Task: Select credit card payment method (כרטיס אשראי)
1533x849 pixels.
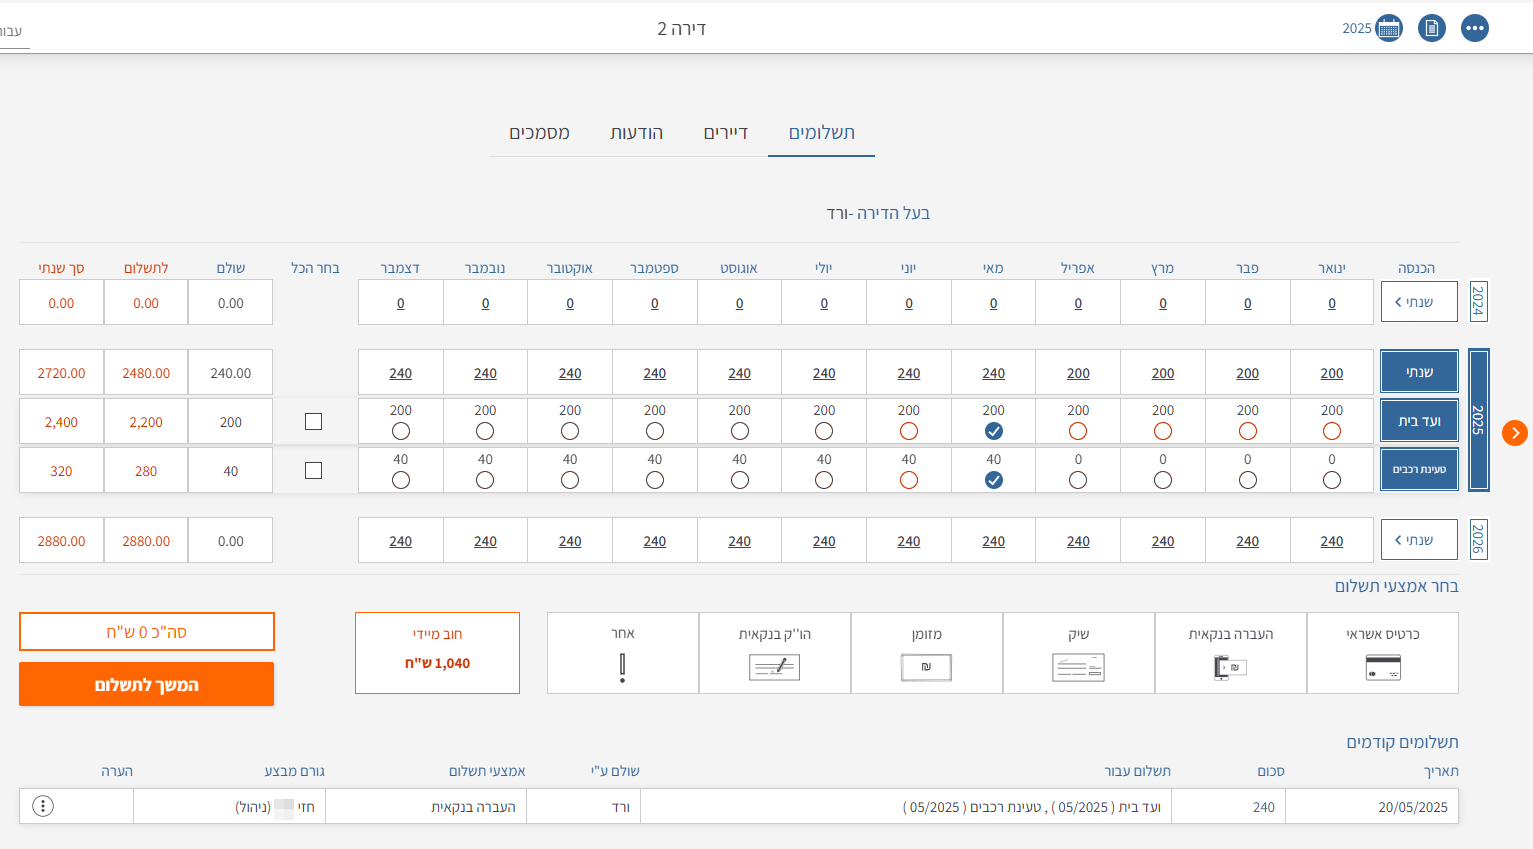Action: click(x=1382, y=653)
